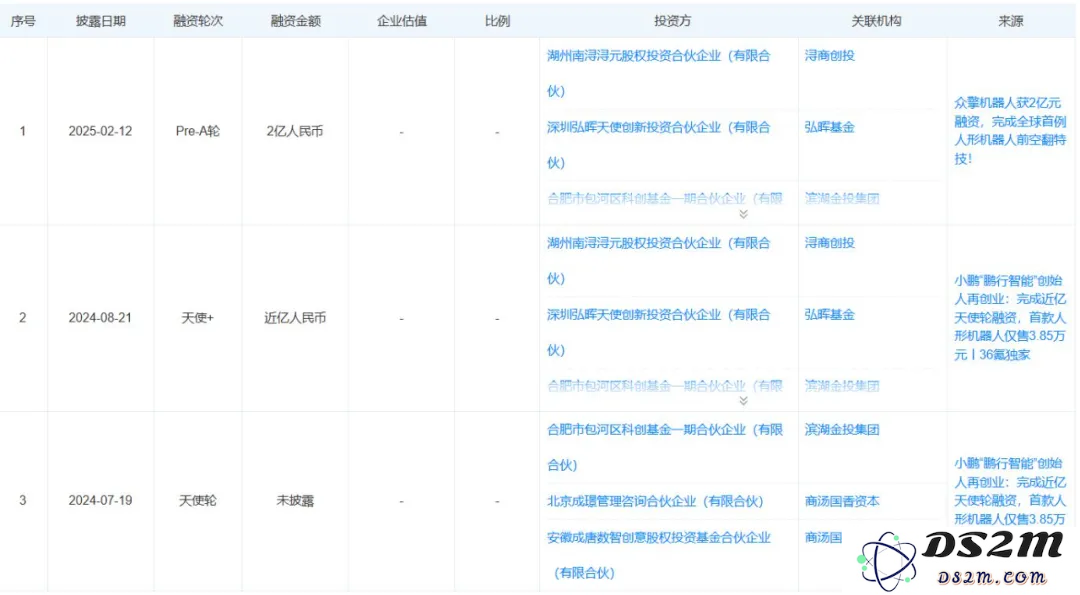The height and width of the screenshot is (595, 1080).
Task: Click serial number 3 in the 2024-07-19 row
Action: [23, 501]
